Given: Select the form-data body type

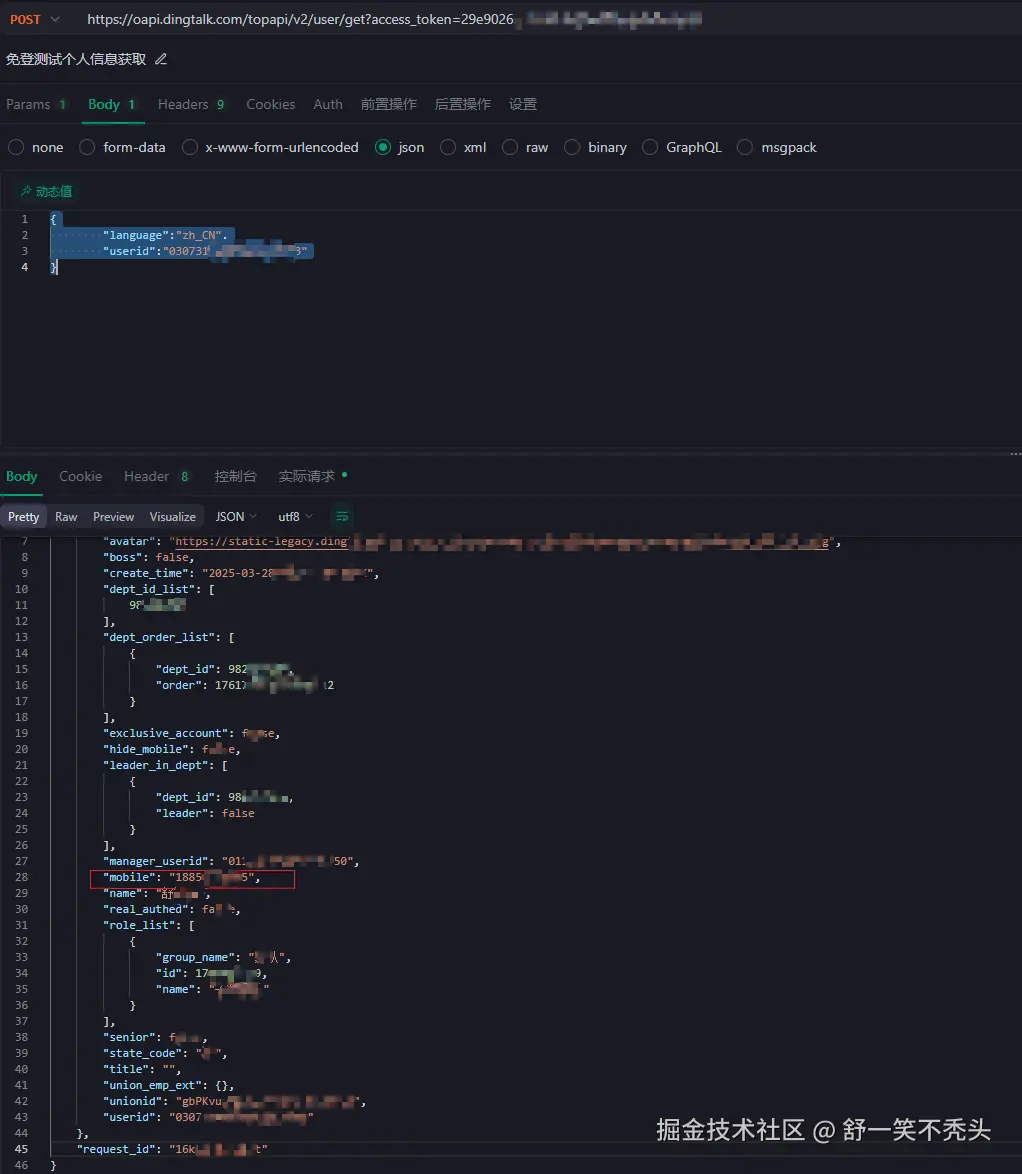Looking at the screenshot, I should (122, 147).
